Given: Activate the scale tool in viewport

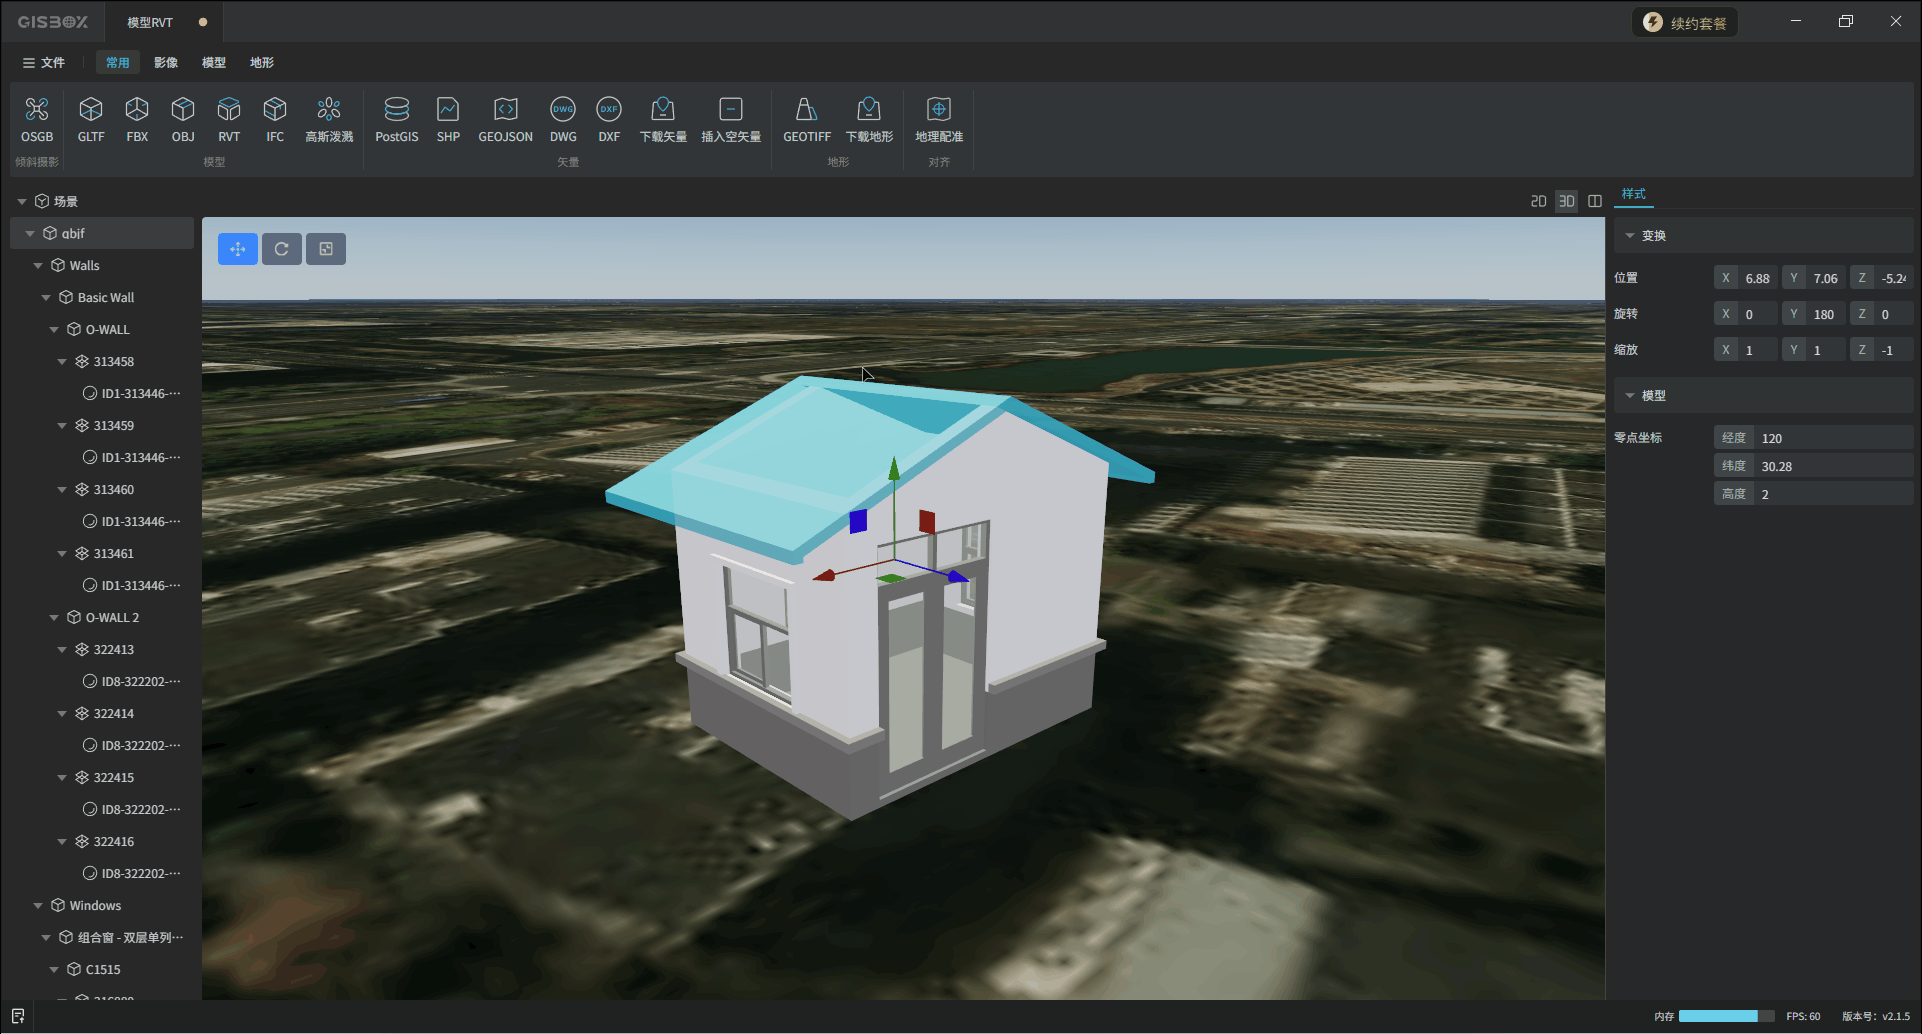Looking at the screenshot, I should (326, 249).
